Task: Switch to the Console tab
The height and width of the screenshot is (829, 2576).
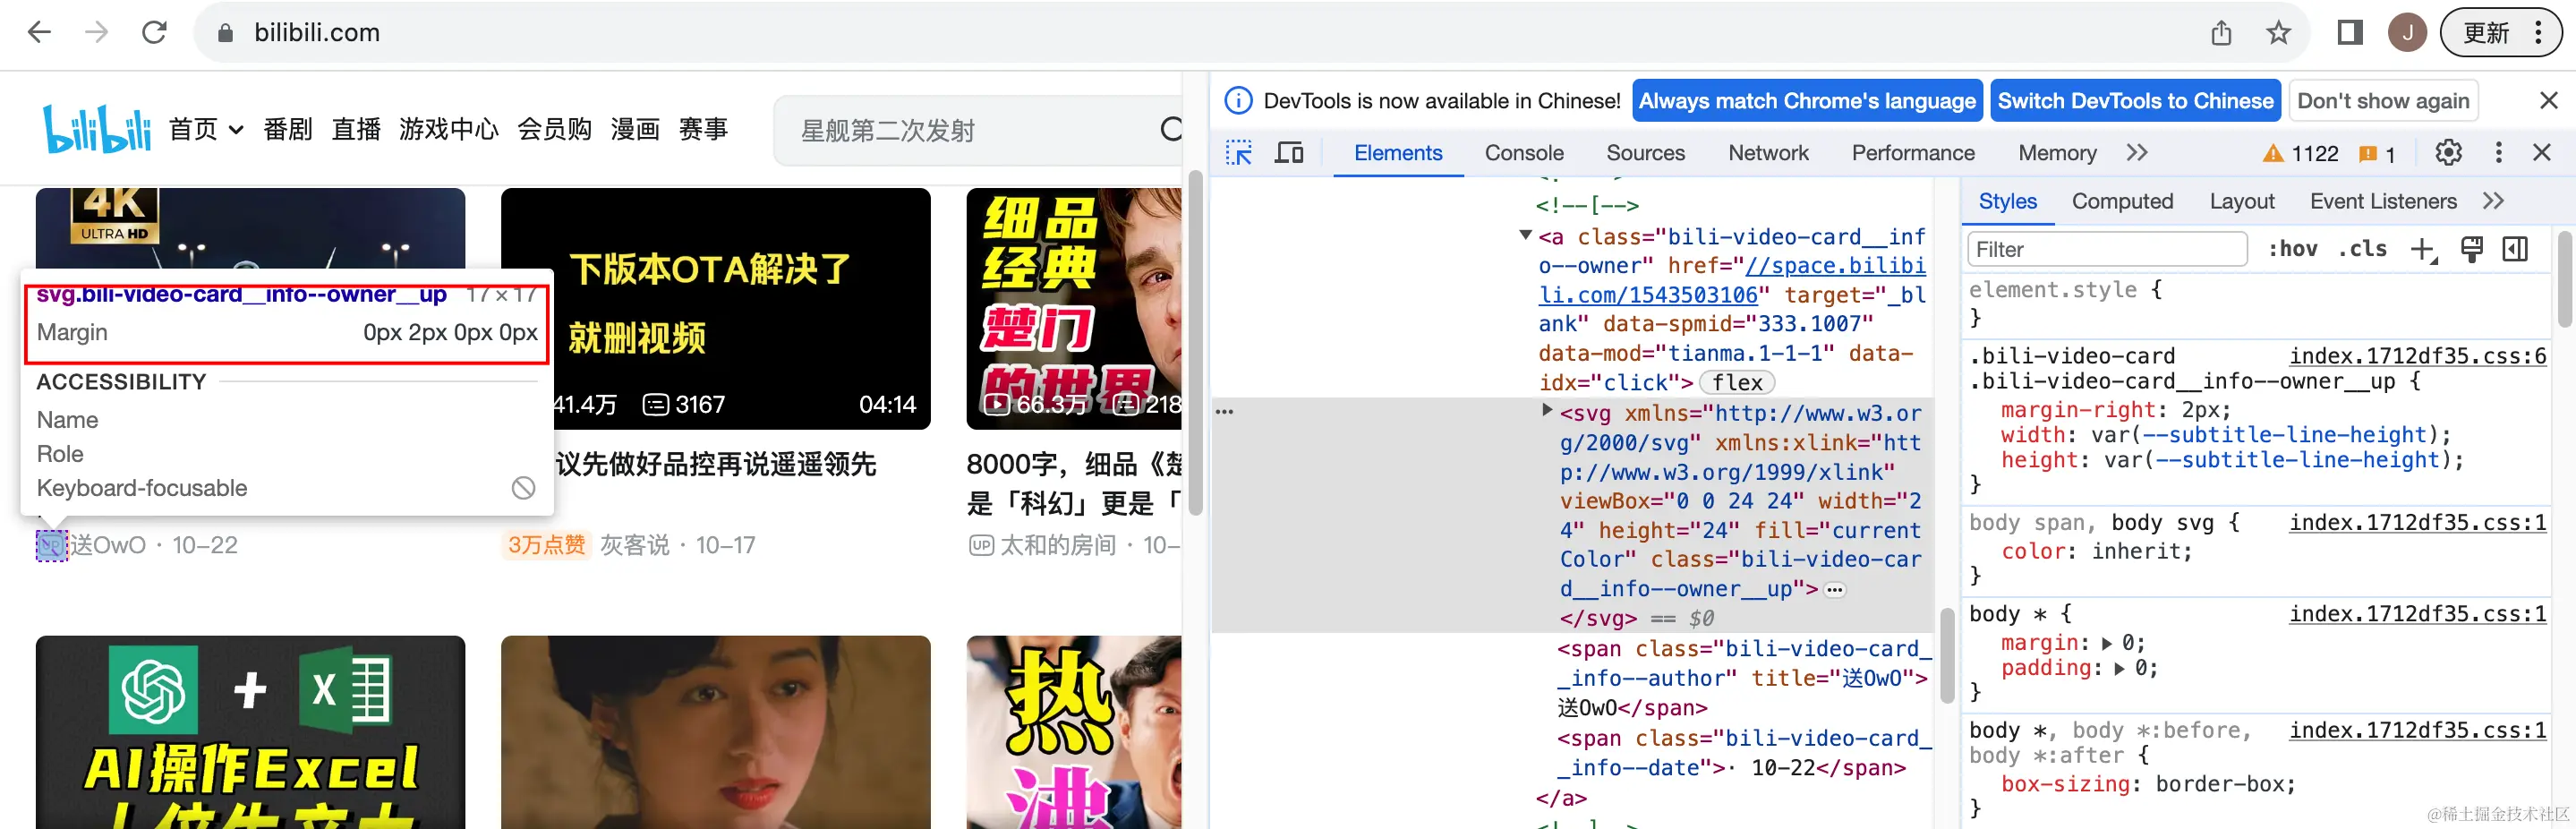Action: 1524,153
